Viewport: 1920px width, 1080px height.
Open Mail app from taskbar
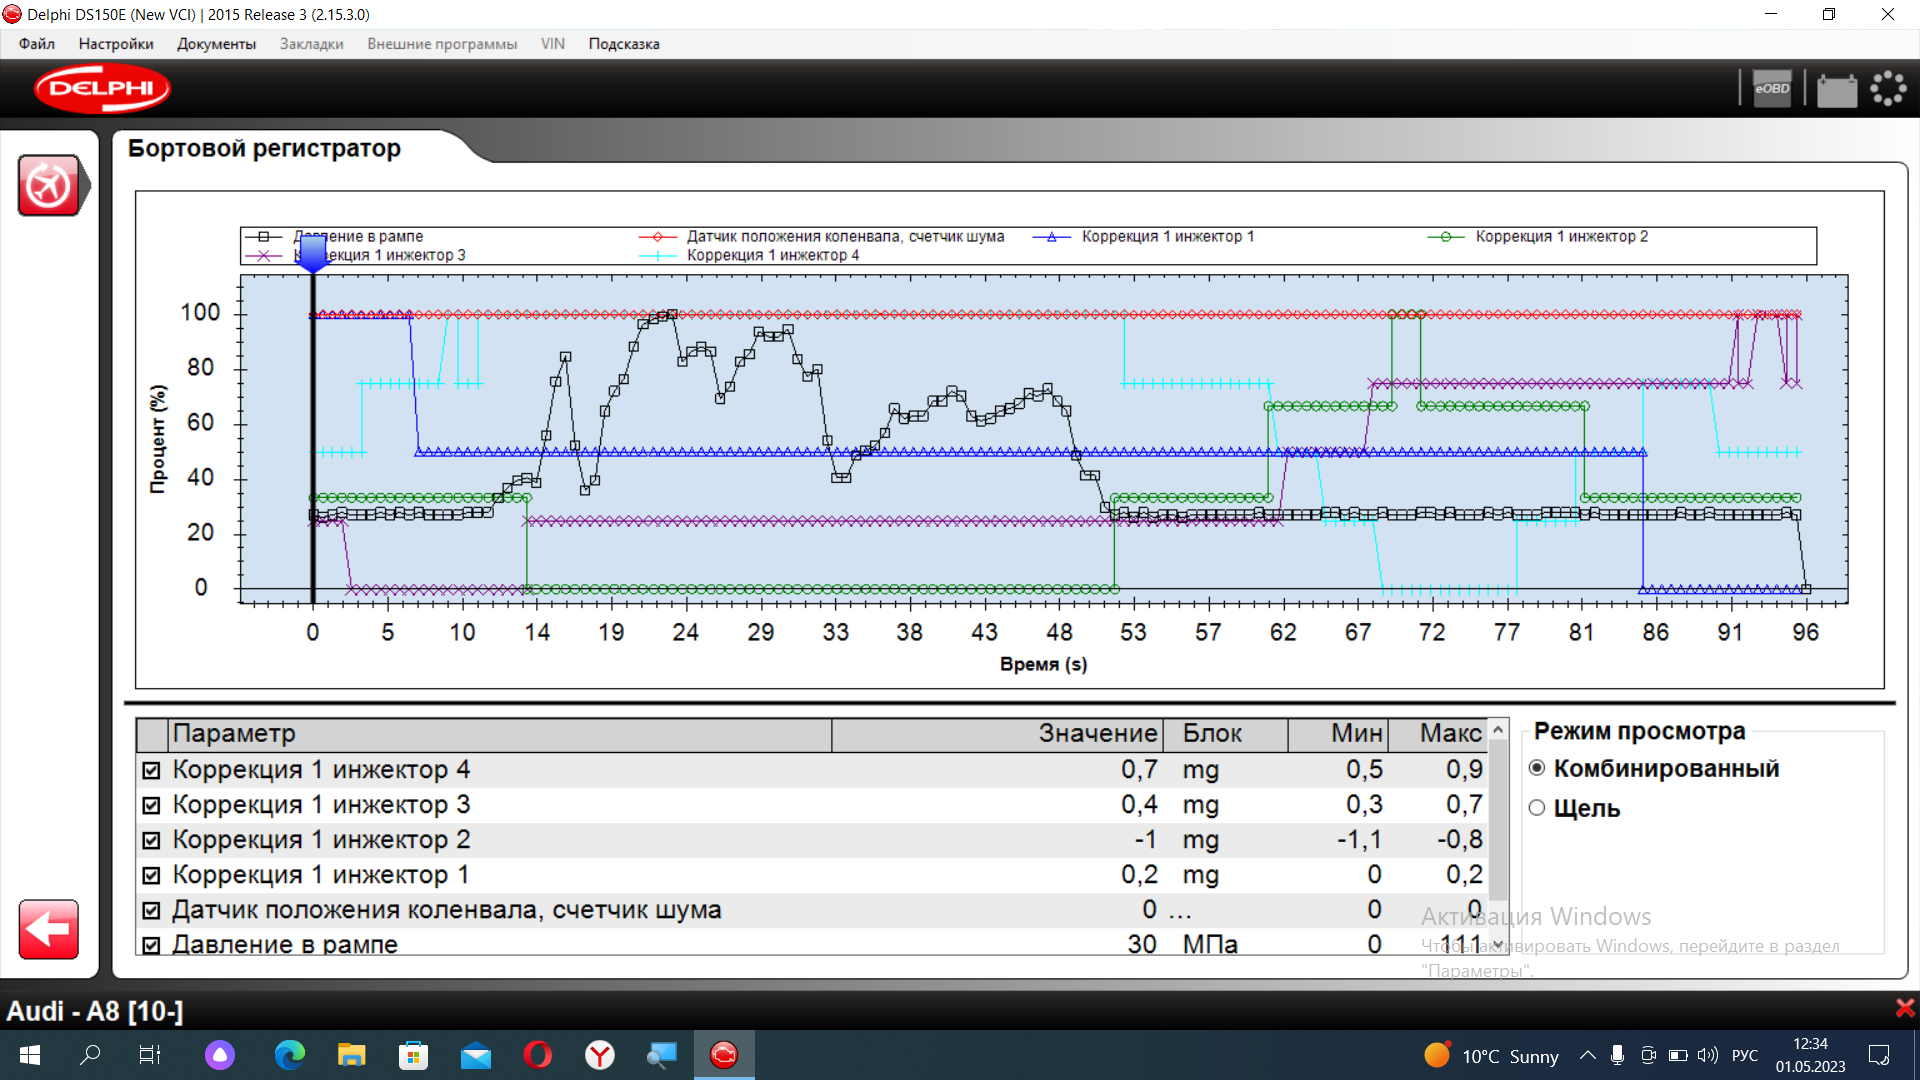[476, 1055]
